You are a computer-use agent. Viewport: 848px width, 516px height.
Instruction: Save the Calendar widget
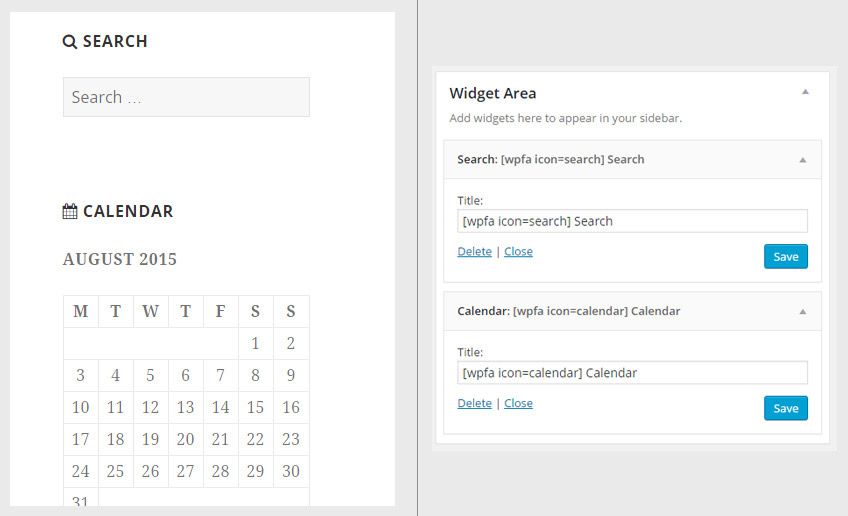coord(786,408)
